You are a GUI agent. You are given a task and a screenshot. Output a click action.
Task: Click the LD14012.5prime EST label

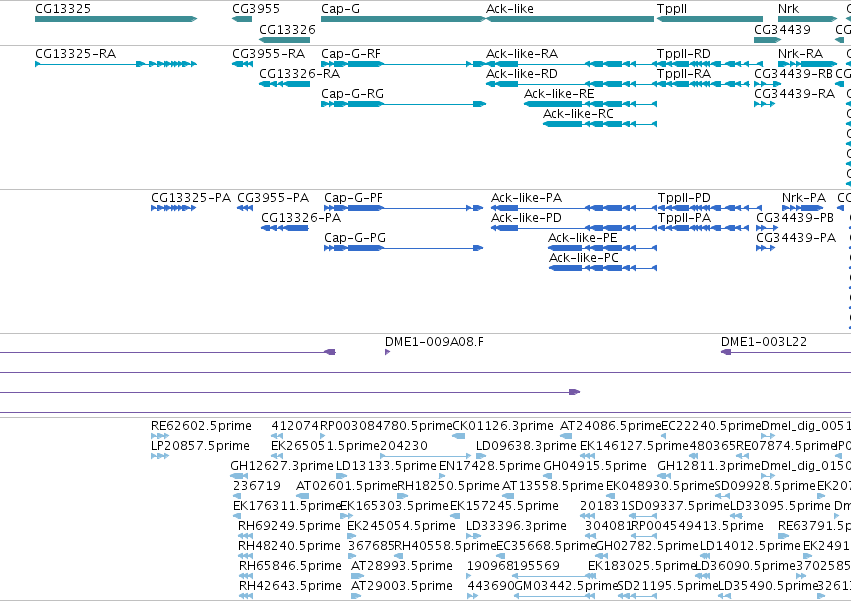[750, 546]
